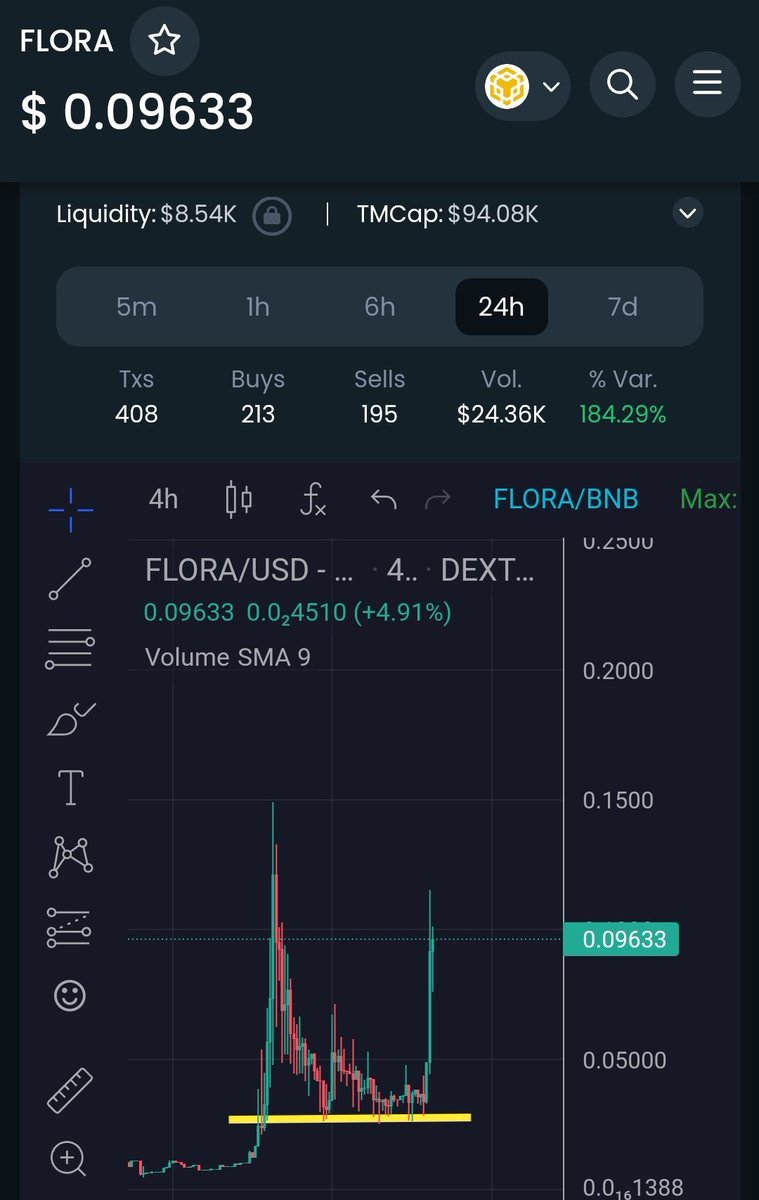Click the $ 0.09633 header price
759x1200 pixels.
[137, 113]
